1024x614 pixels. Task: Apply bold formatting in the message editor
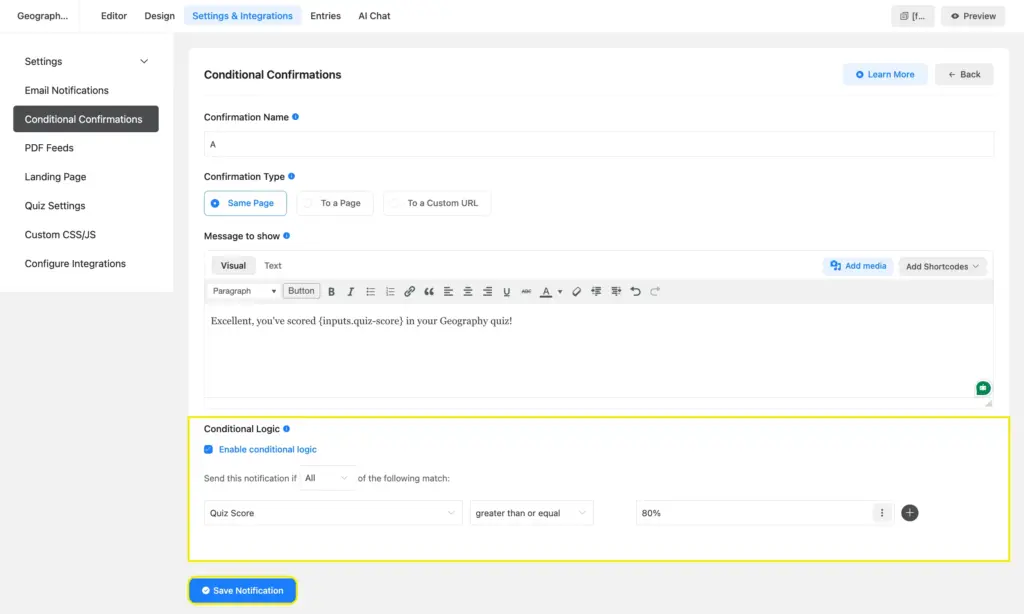point(331,291)
